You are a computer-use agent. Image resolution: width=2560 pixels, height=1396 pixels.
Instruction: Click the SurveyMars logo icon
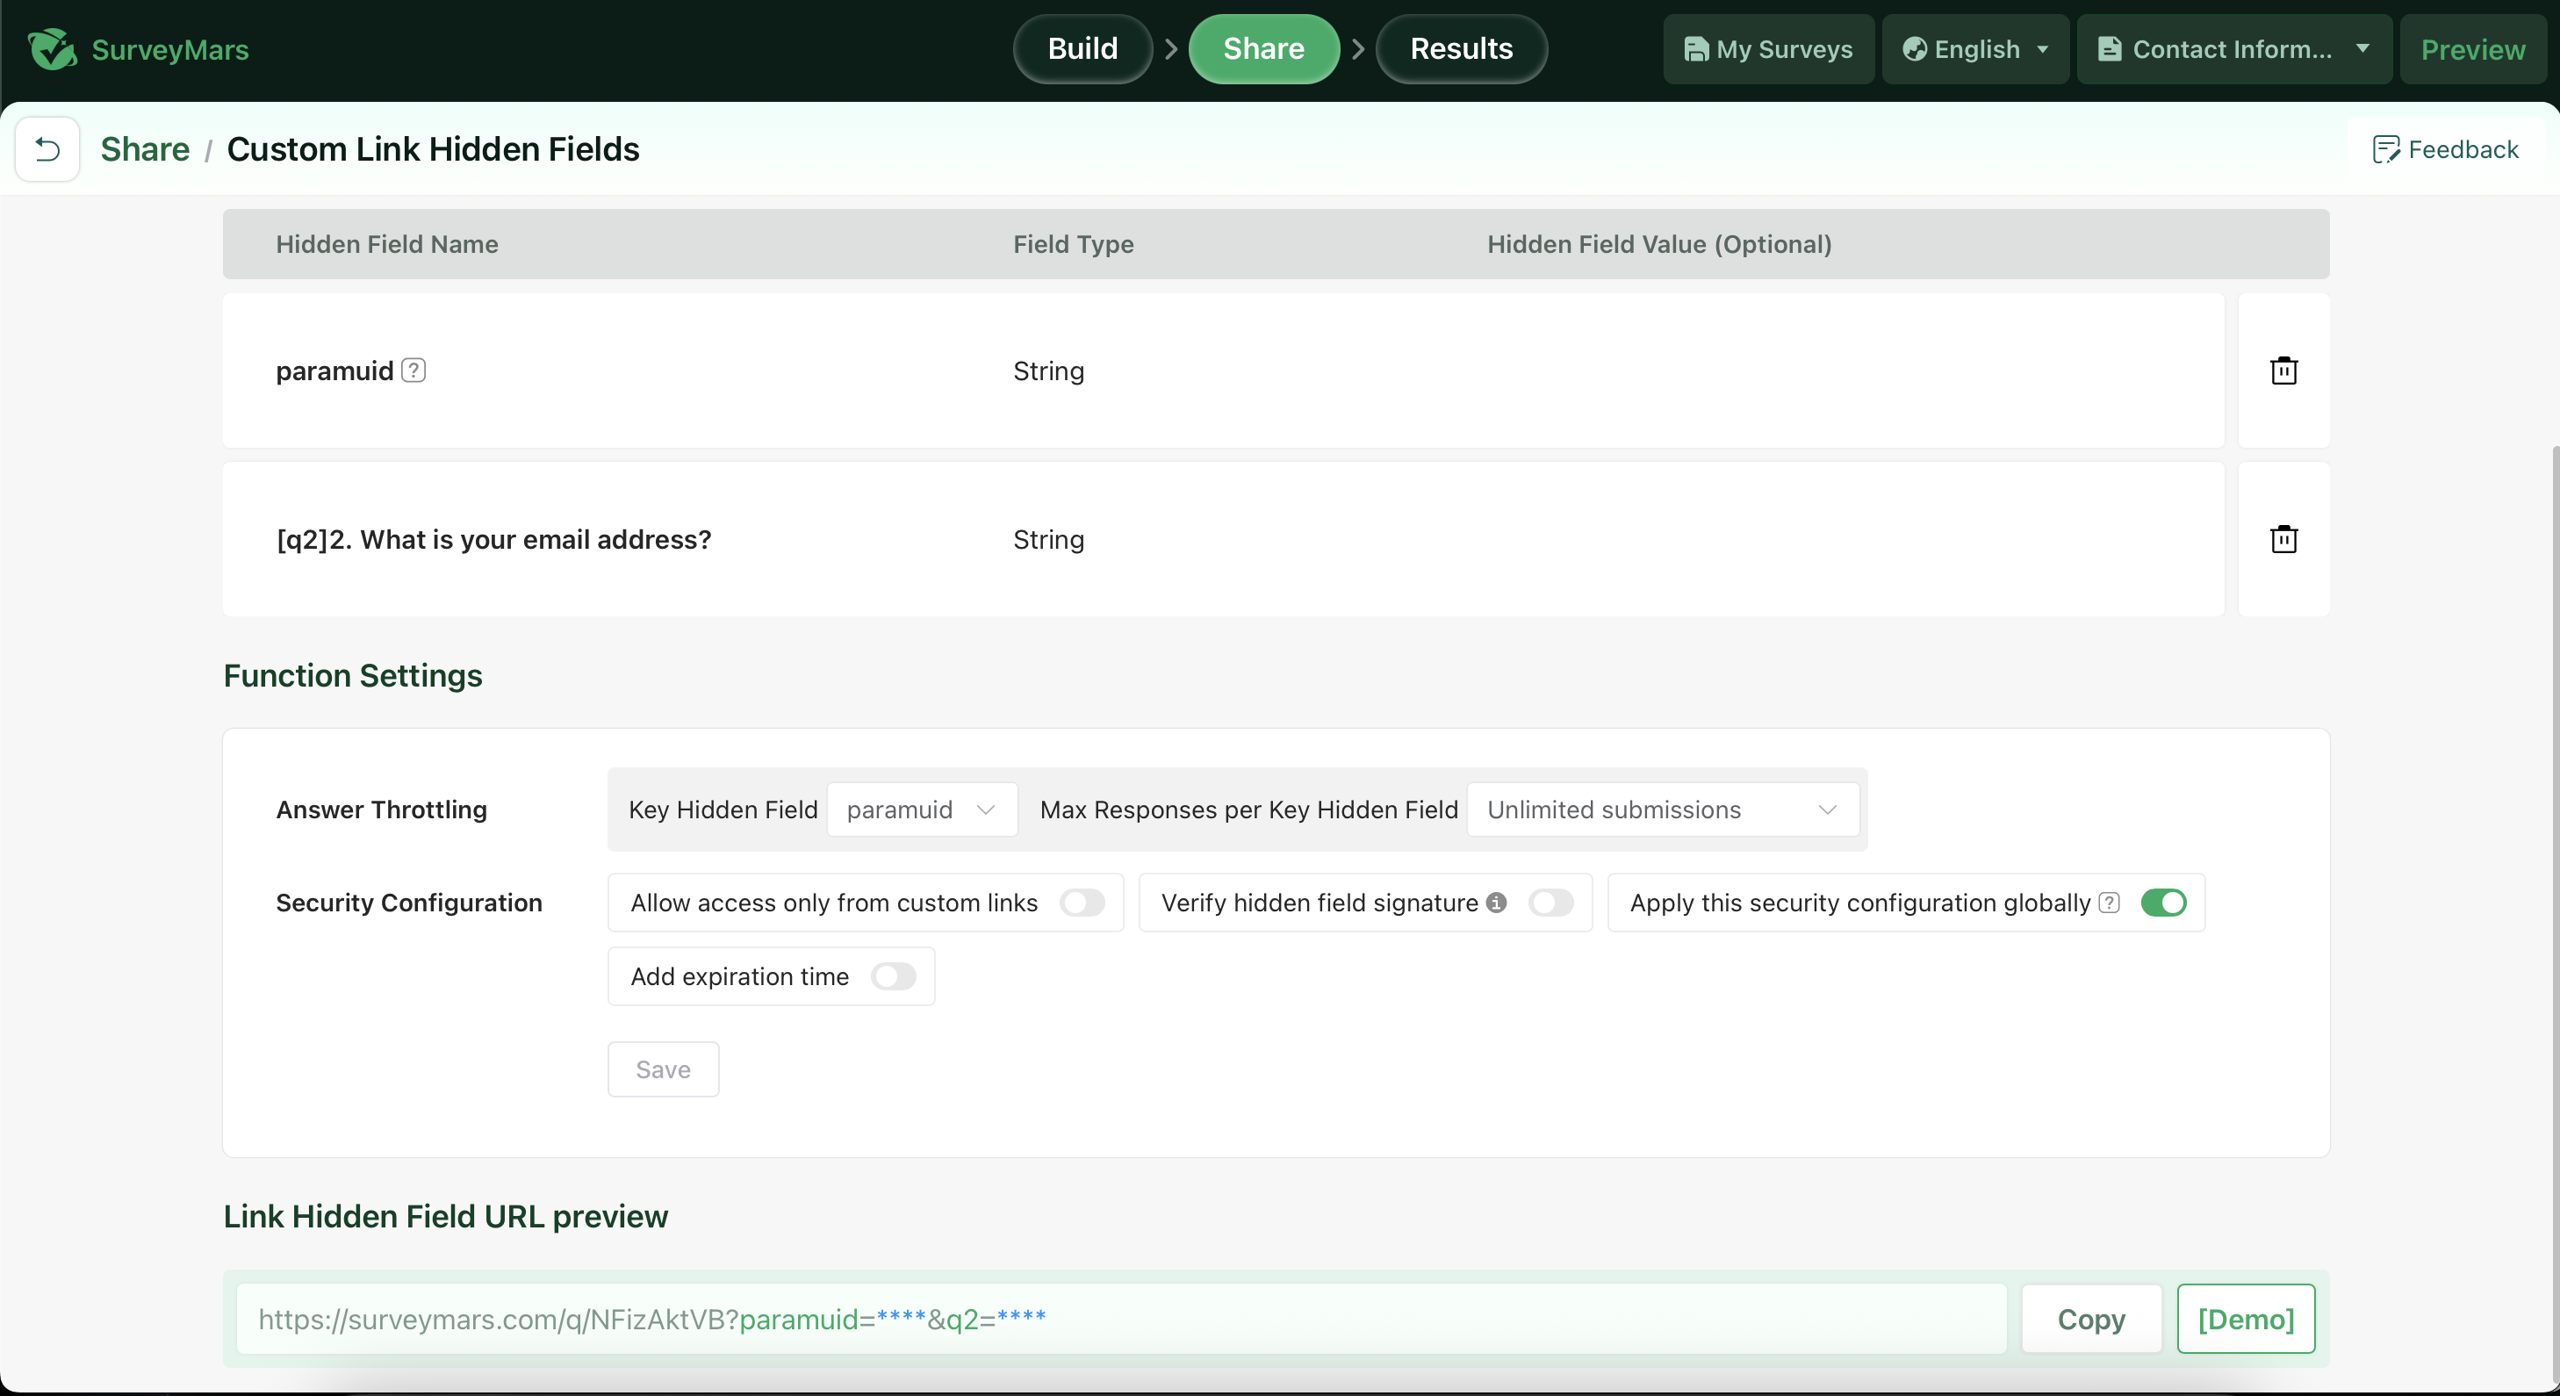tap(52, 49)
